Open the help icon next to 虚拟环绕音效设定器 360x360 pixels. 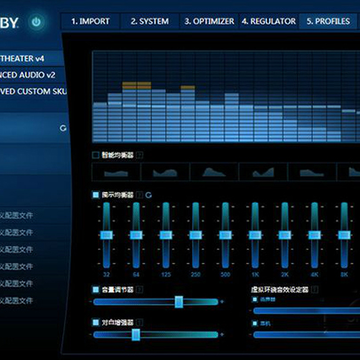[315, 289]
